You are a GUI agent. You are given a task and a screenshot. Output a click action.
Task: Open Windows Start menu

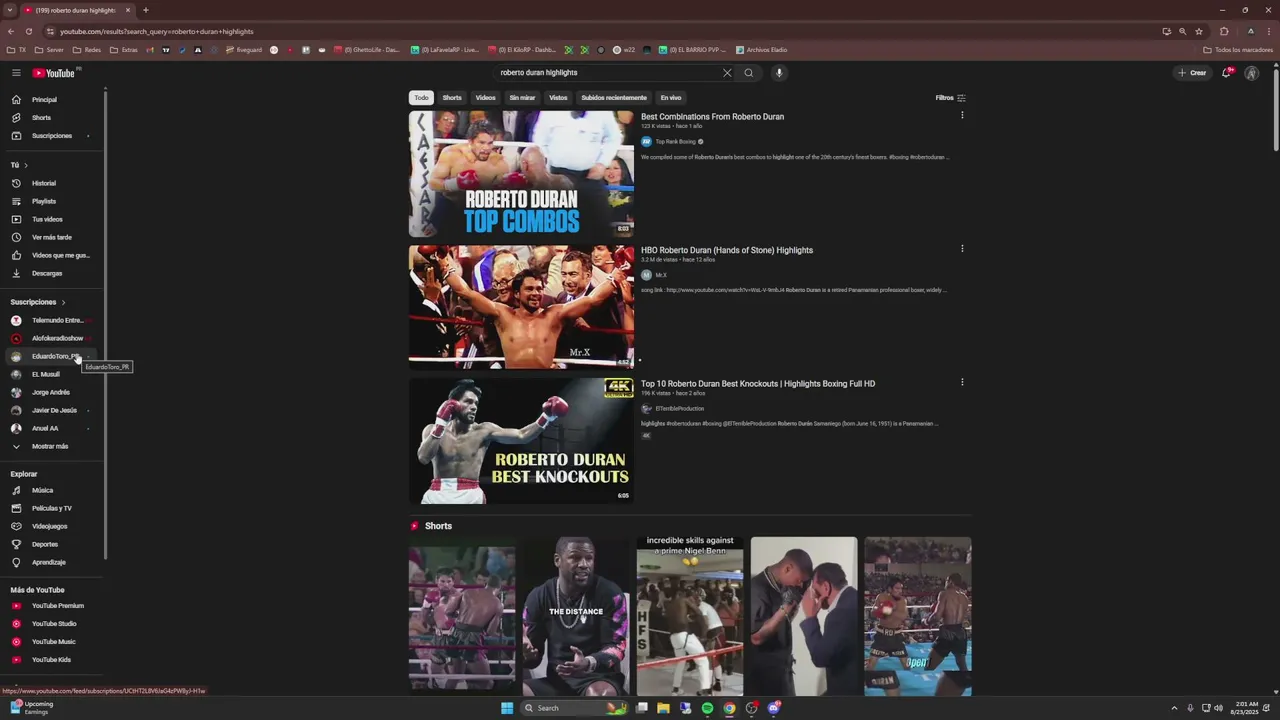coord(507,708)
